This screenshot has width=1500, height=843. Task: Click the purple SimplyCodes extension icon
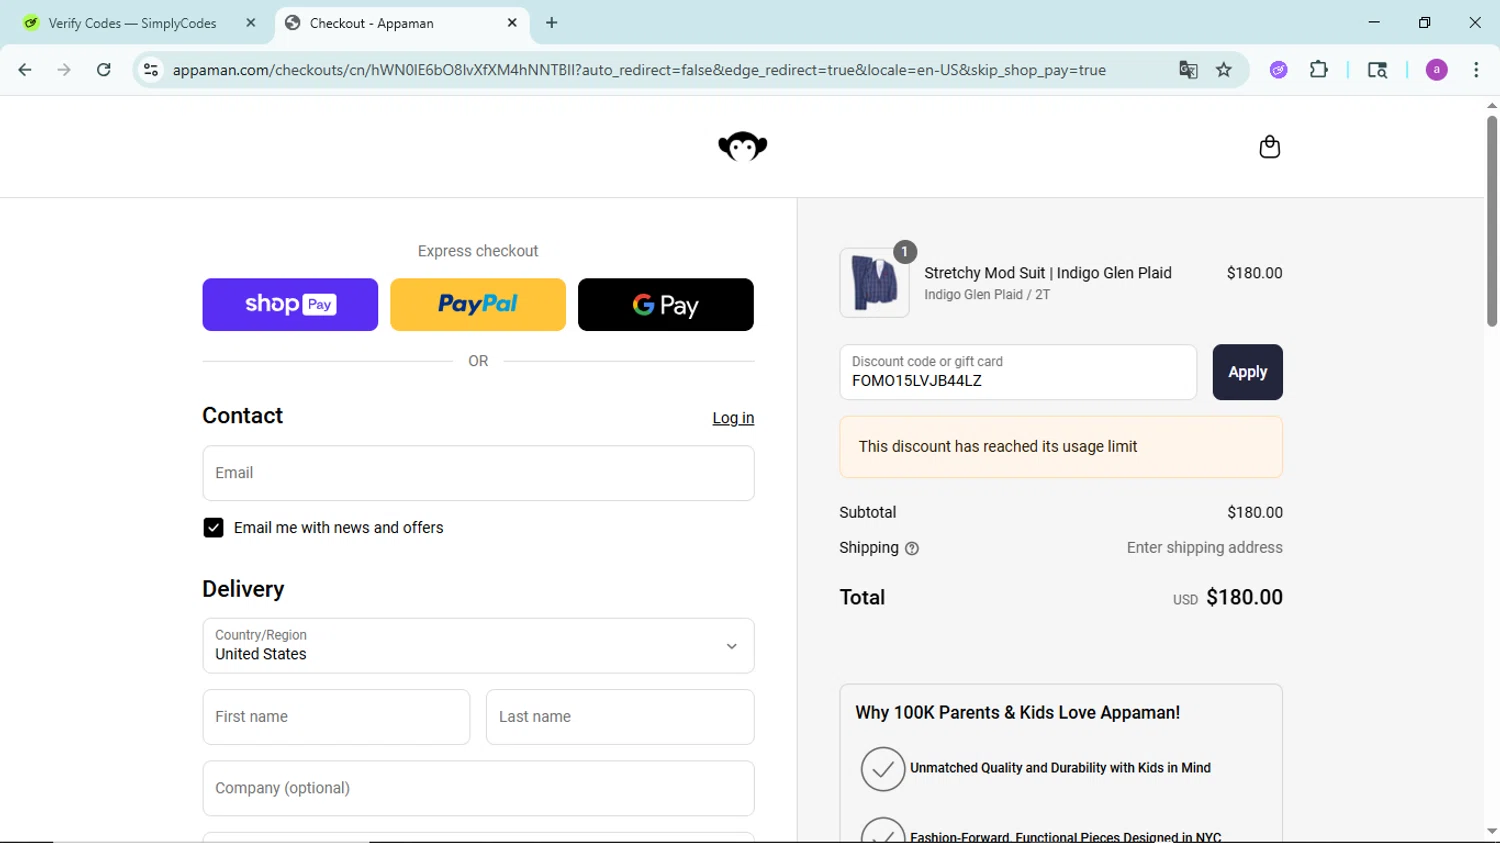click(x=1279, y=70)
